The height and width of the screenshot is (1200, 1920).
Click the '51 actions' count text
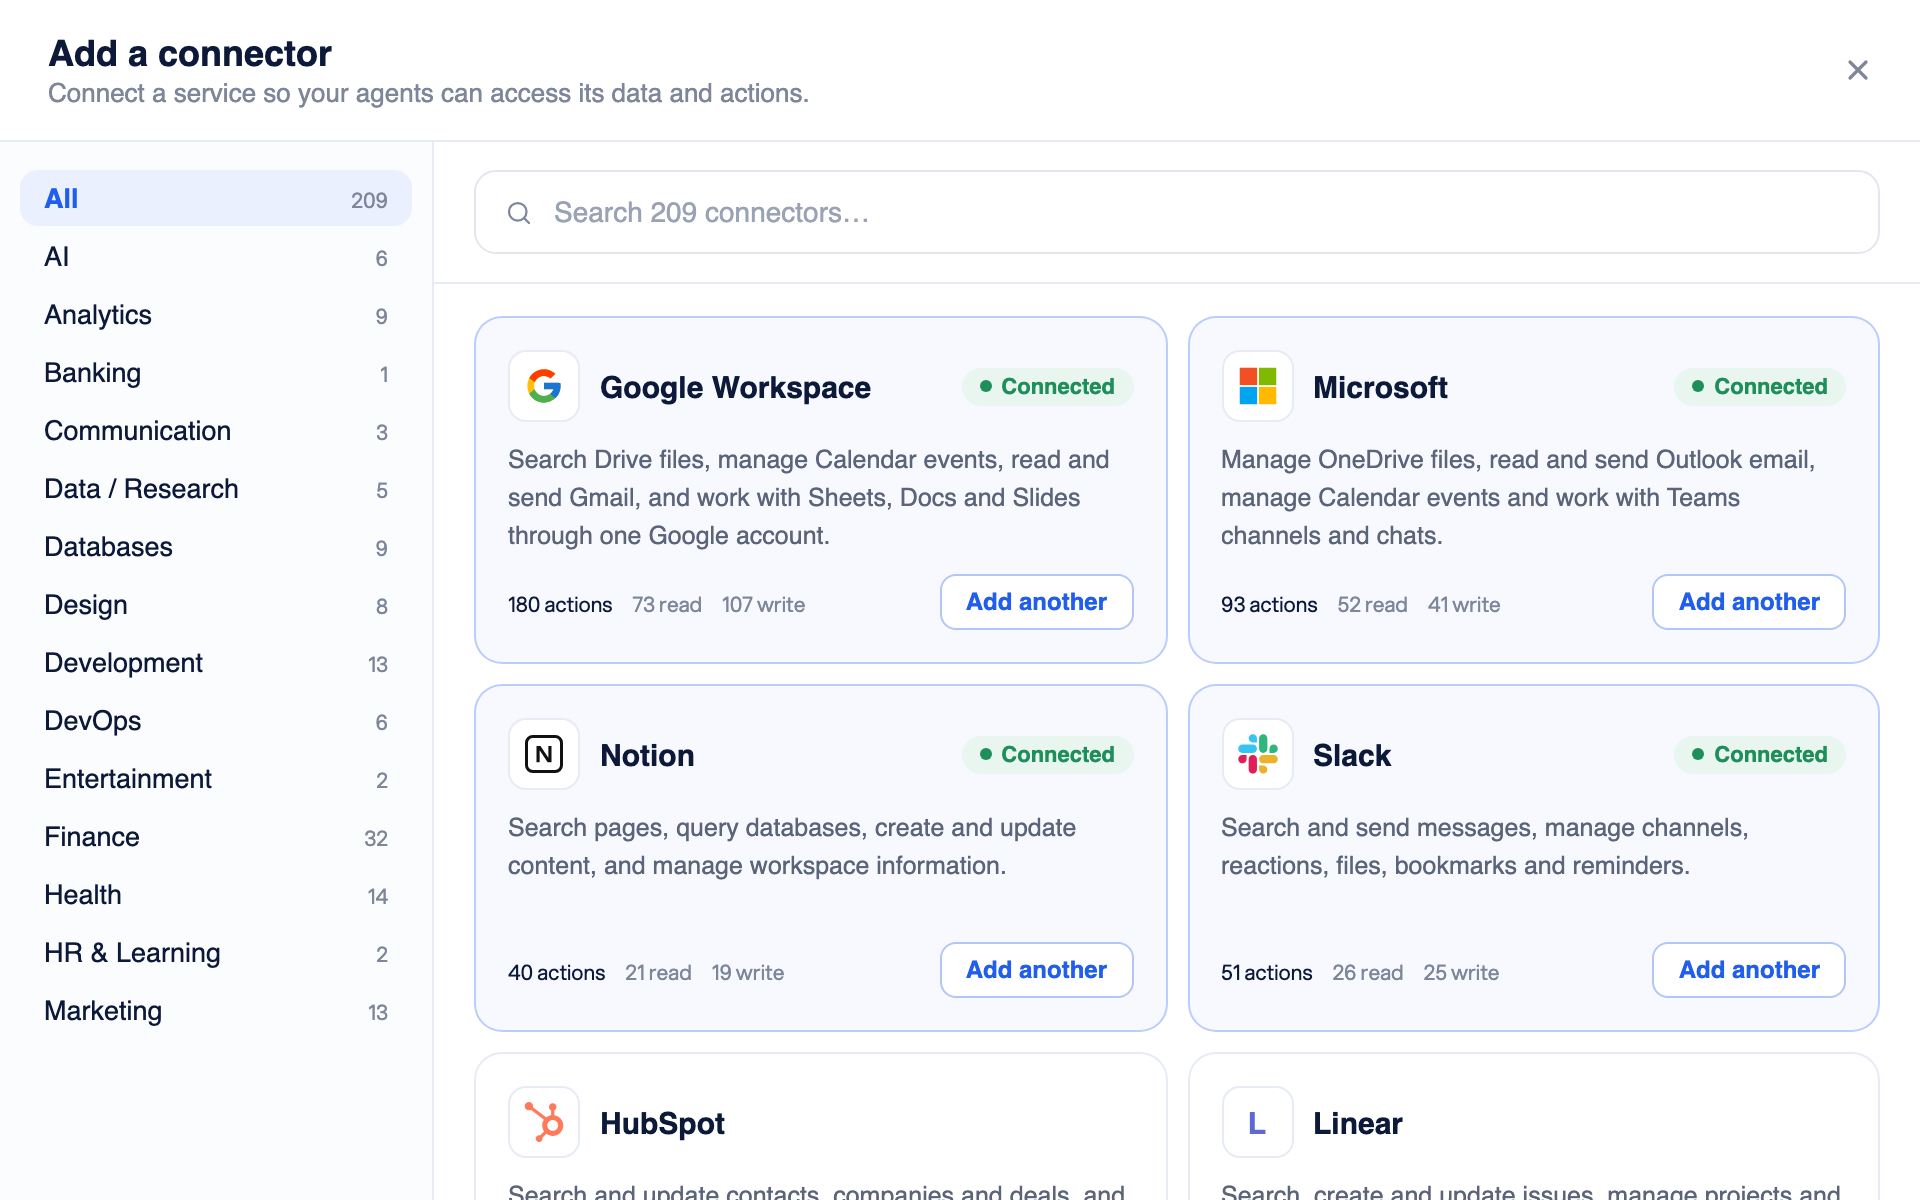point(1266,973)
